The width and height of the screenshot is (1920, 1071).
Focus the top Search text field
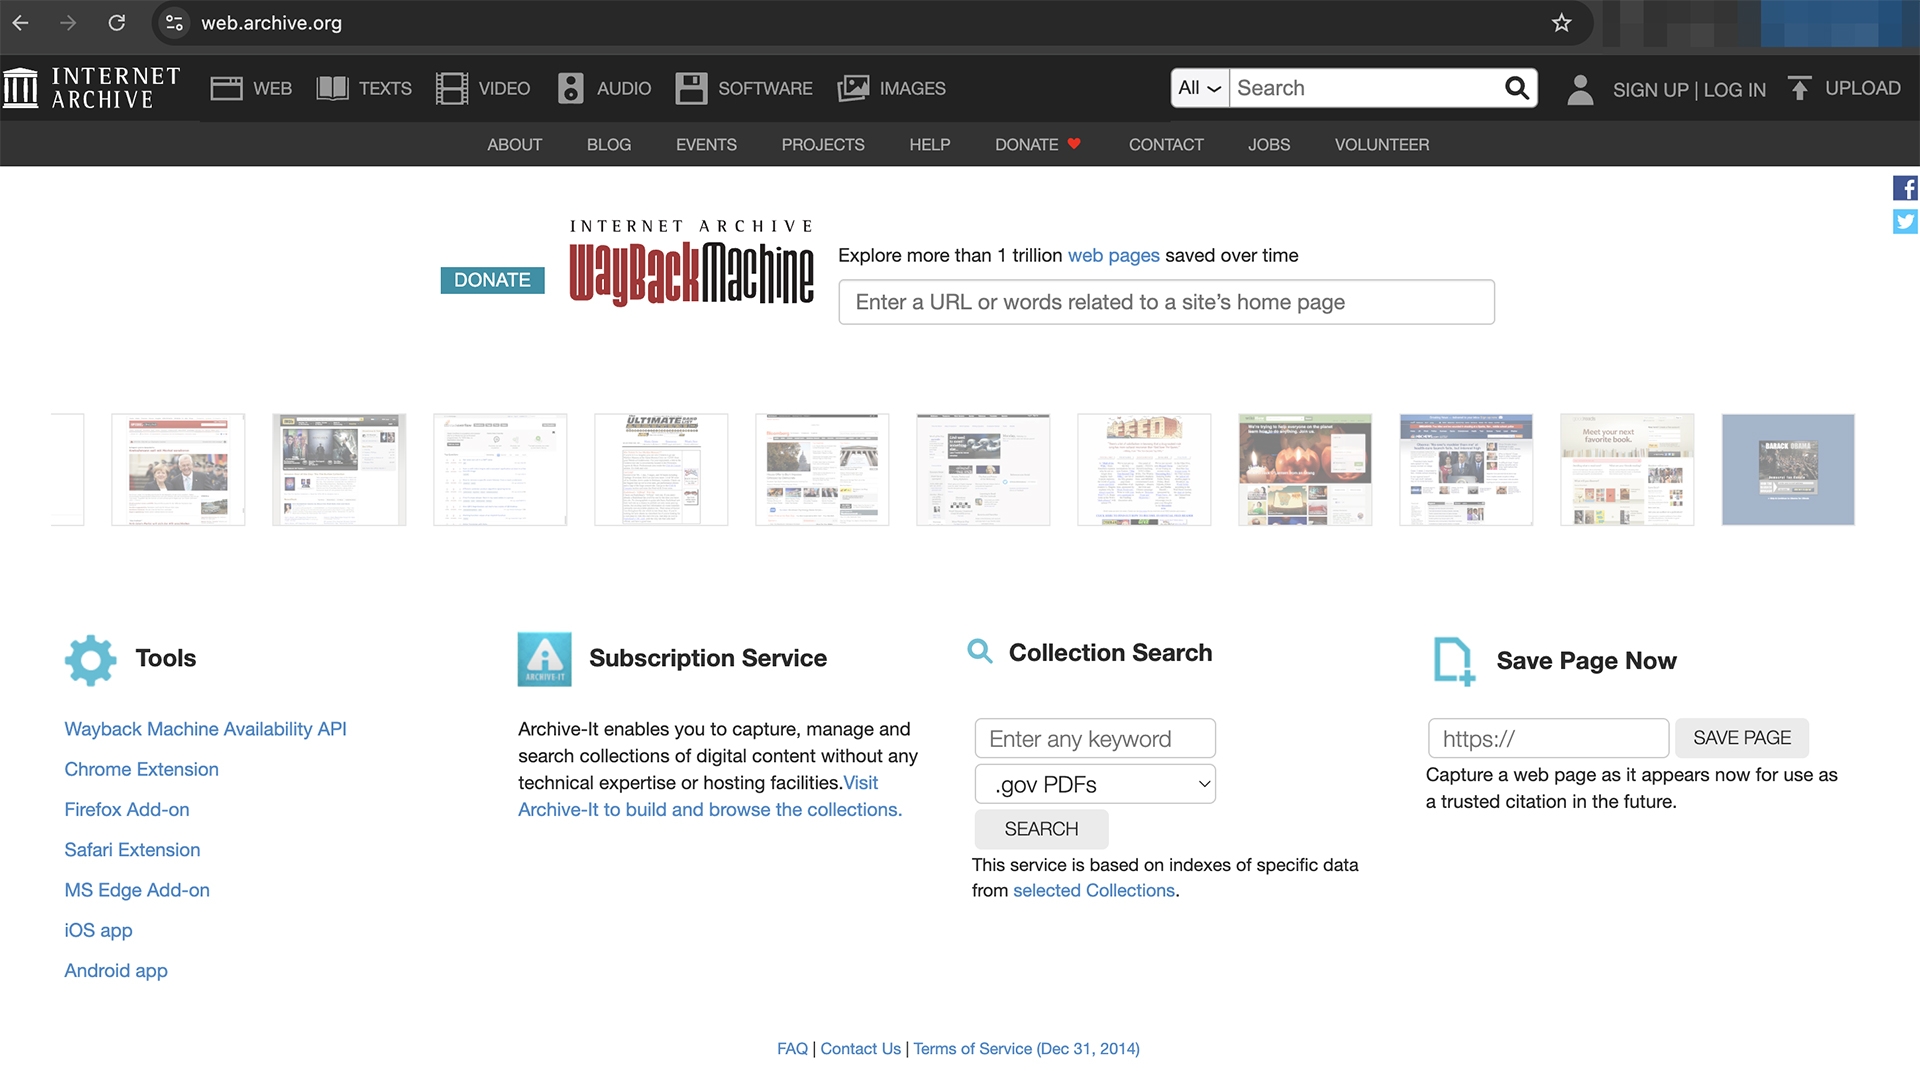pos(1366,88)
